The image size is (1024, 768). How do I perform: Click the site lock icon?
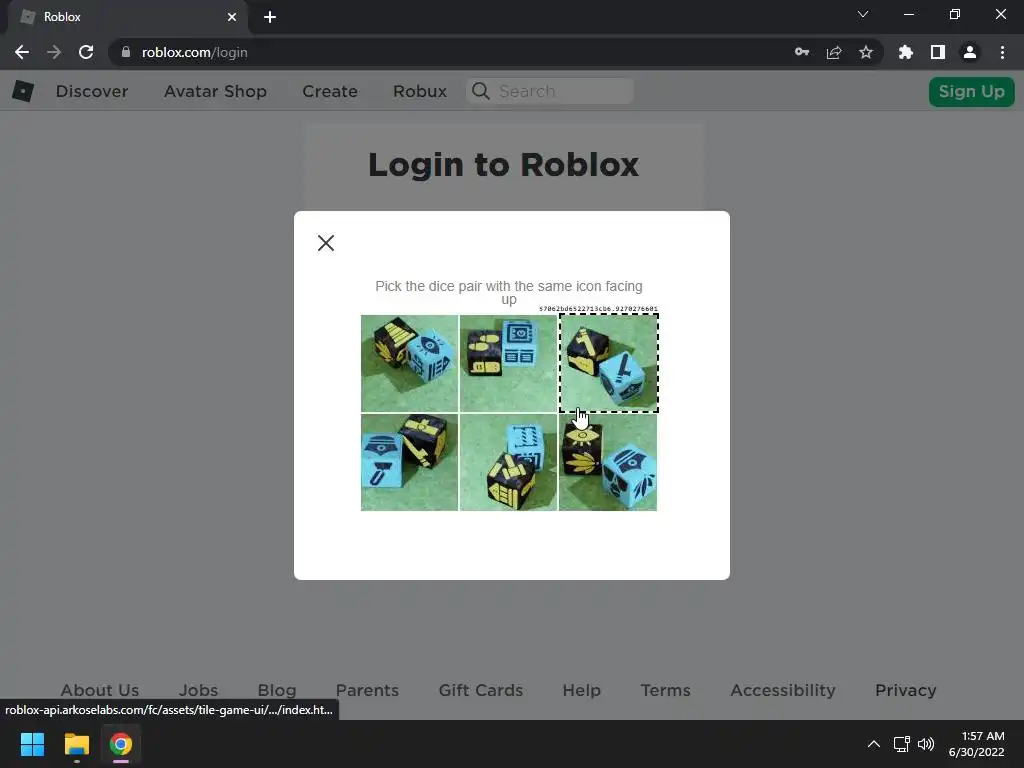coord(126,52)
